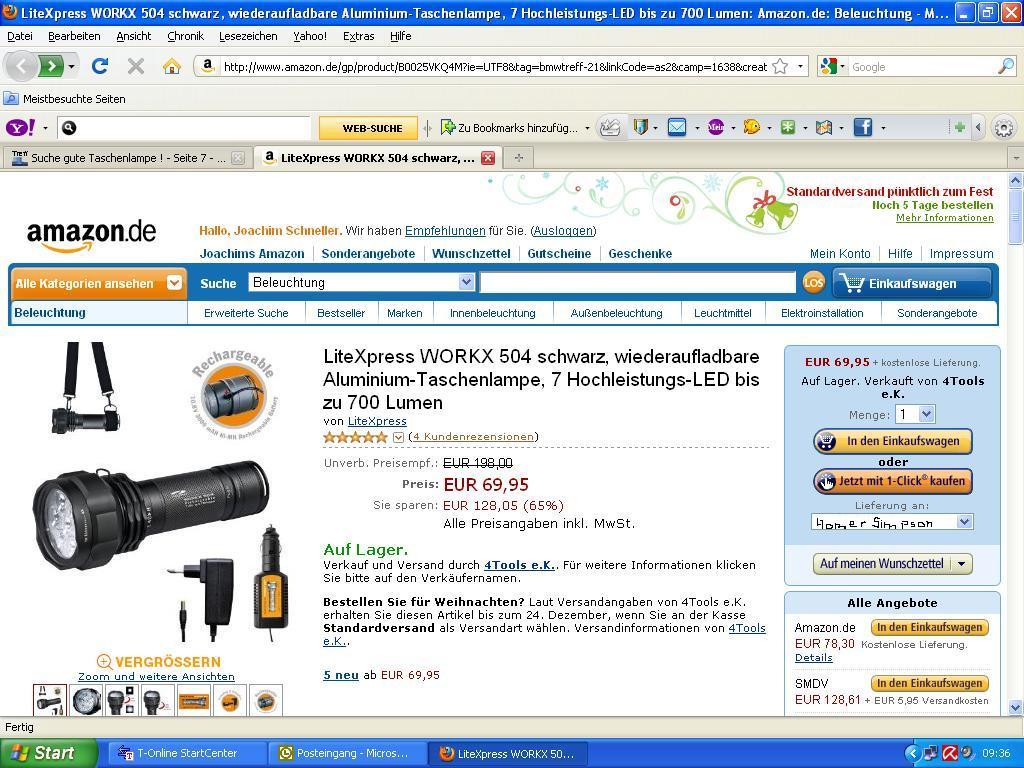The image size is (1024, 768).
Task: Select the second flashlight thumbnail image
Action: point(86,701)
